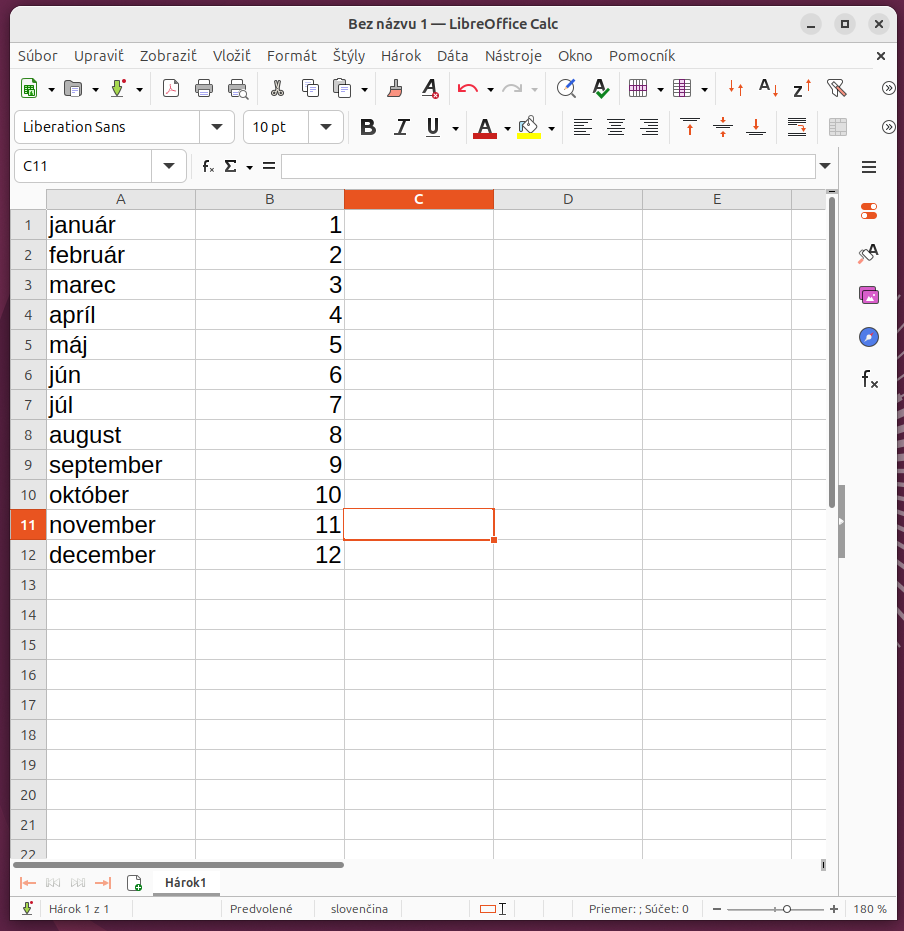Click the add new sheet button
The height and width of the screenshot is (931, 904).
135,883
